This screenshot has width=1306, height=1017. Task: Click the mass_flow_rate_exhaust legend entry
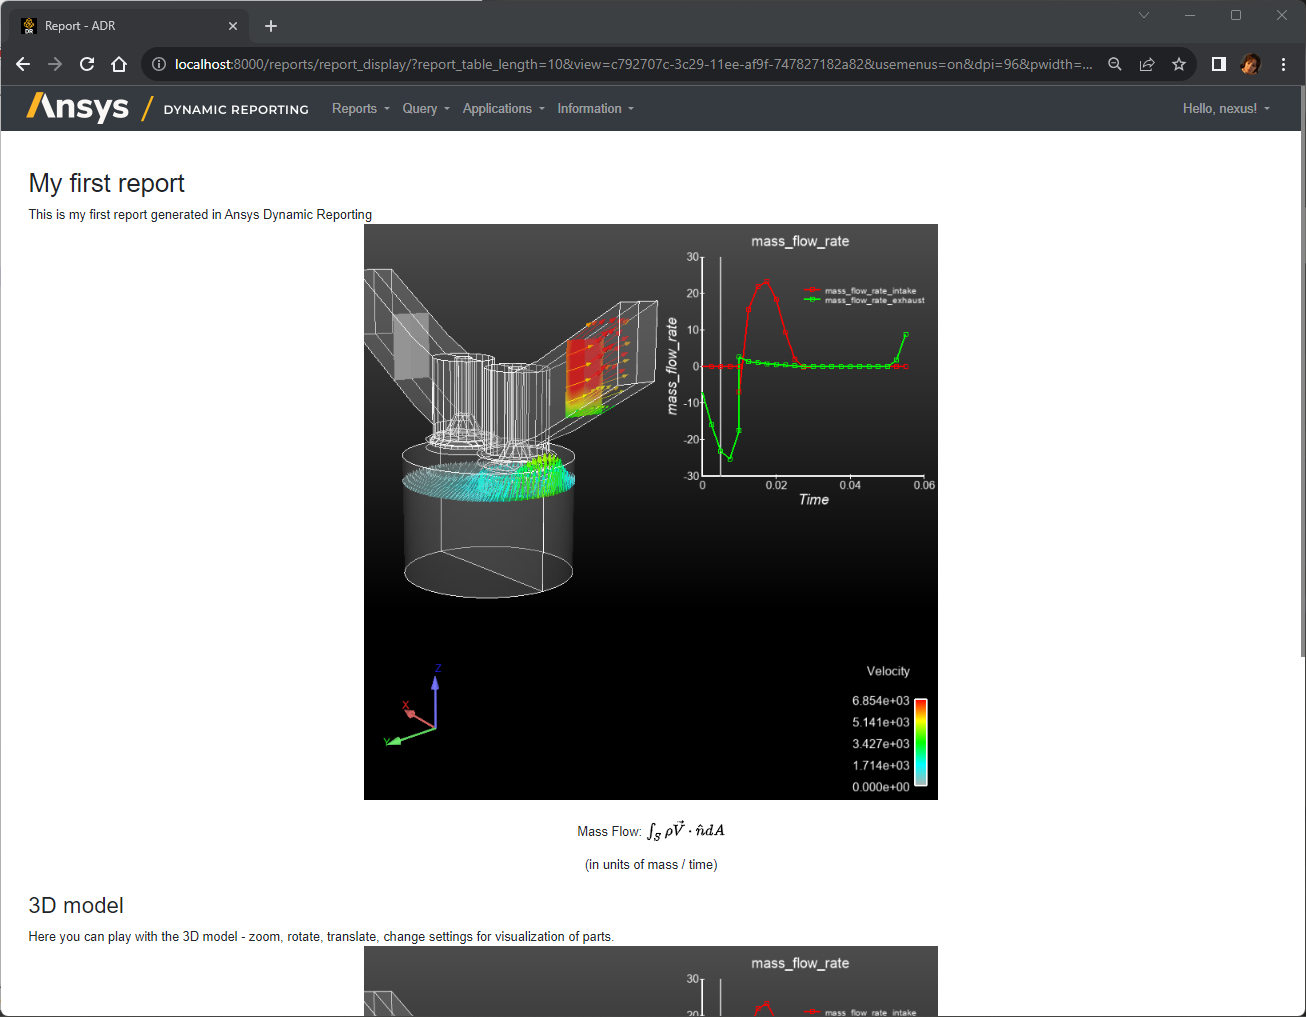coord(865,300)
